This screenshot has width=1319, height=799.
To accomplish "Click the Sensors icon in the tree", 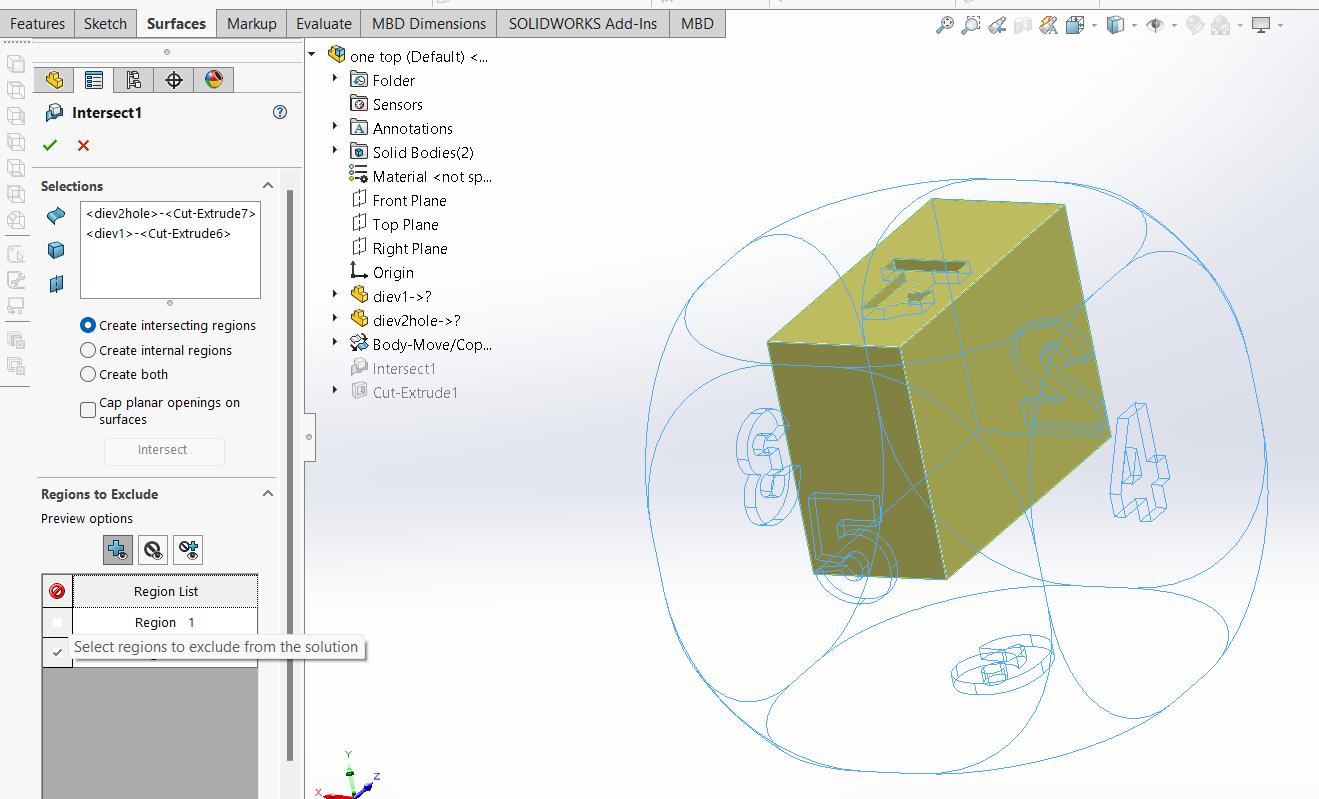I will coord(360,104).
